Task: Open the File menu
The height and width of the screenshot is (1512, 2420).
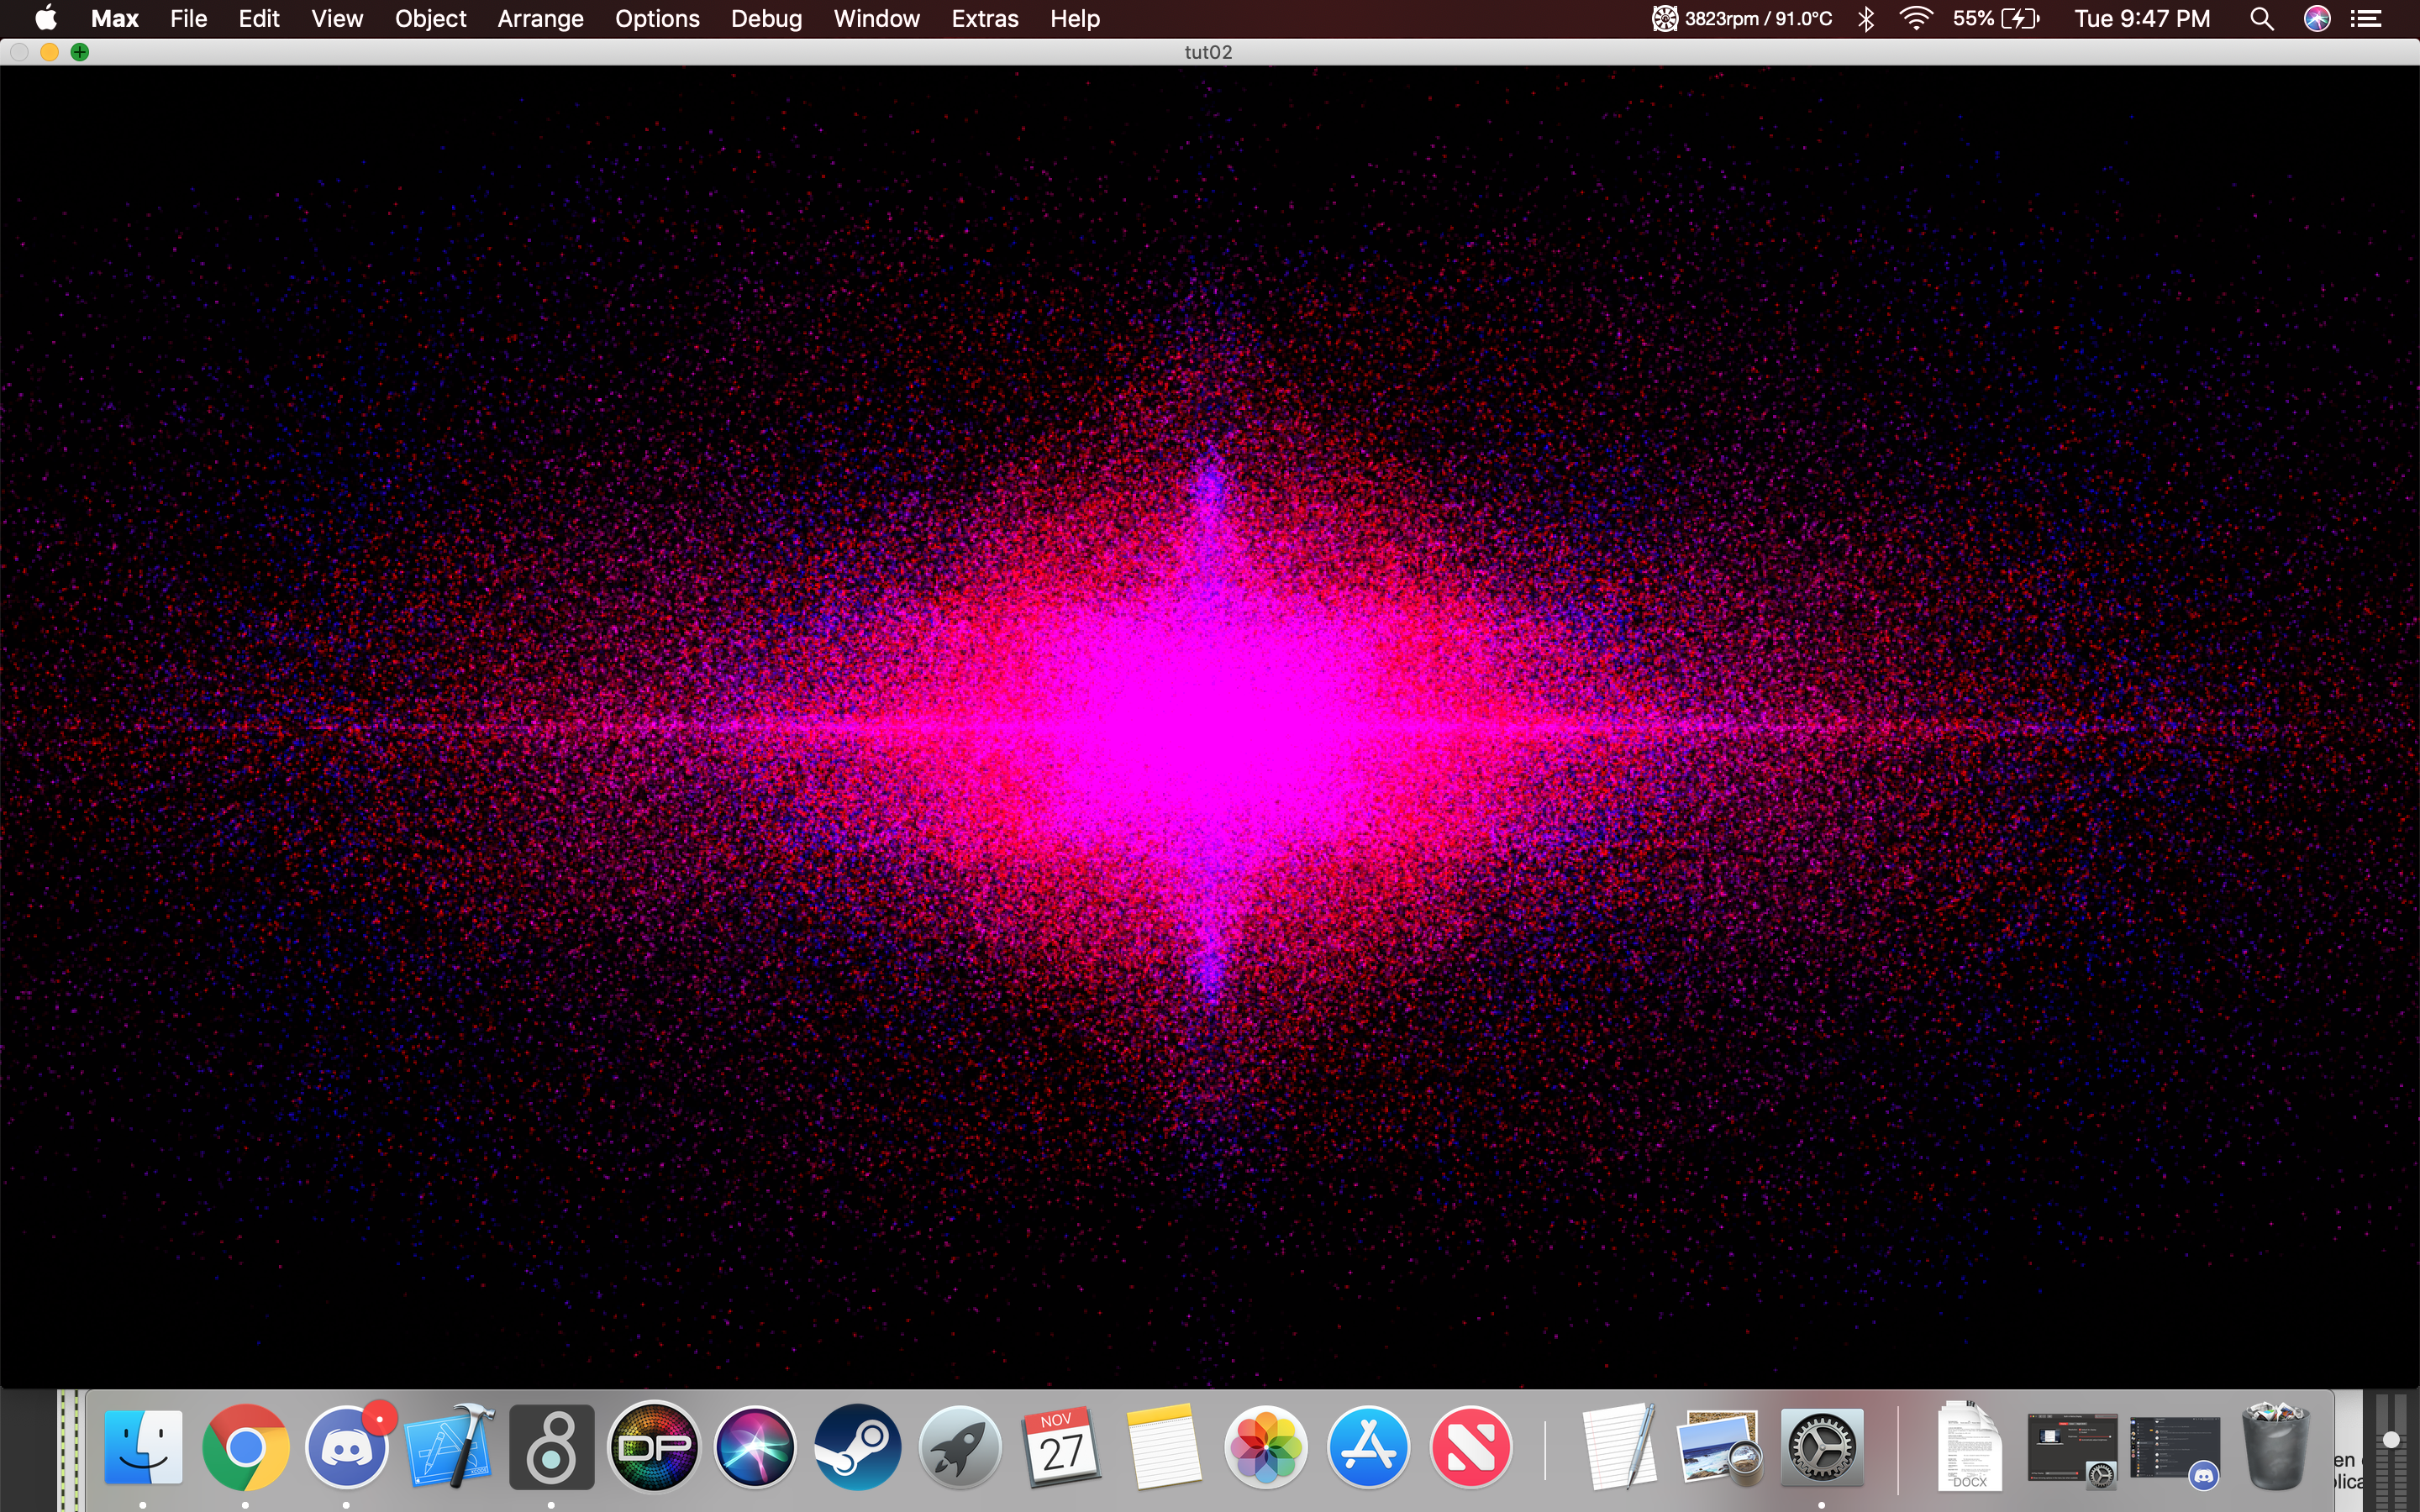Action: click(x=188, y=18)
